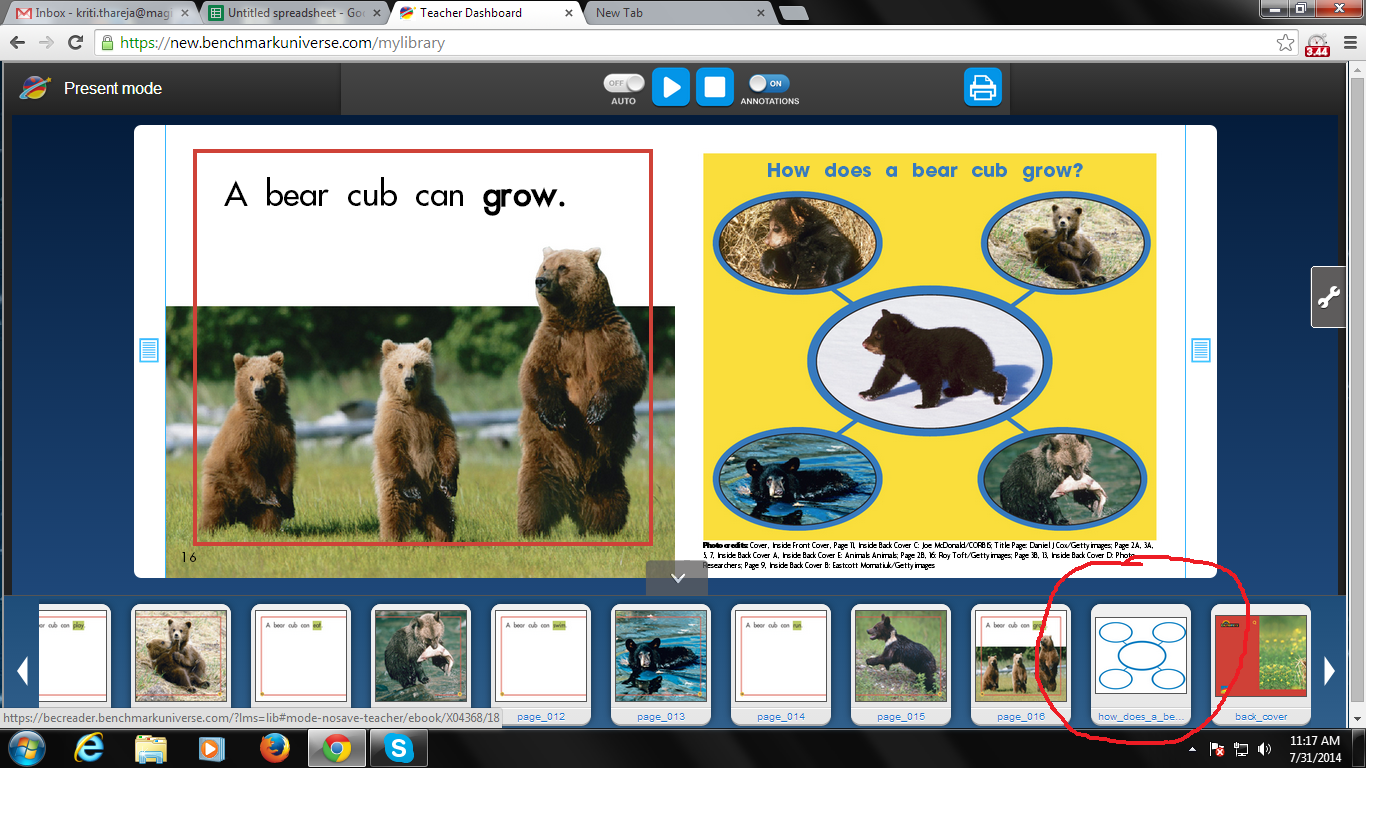Screen dimensions: 1382x837
Task: Turn off the ANNOTATIONS switch
Action: (769, 83)
